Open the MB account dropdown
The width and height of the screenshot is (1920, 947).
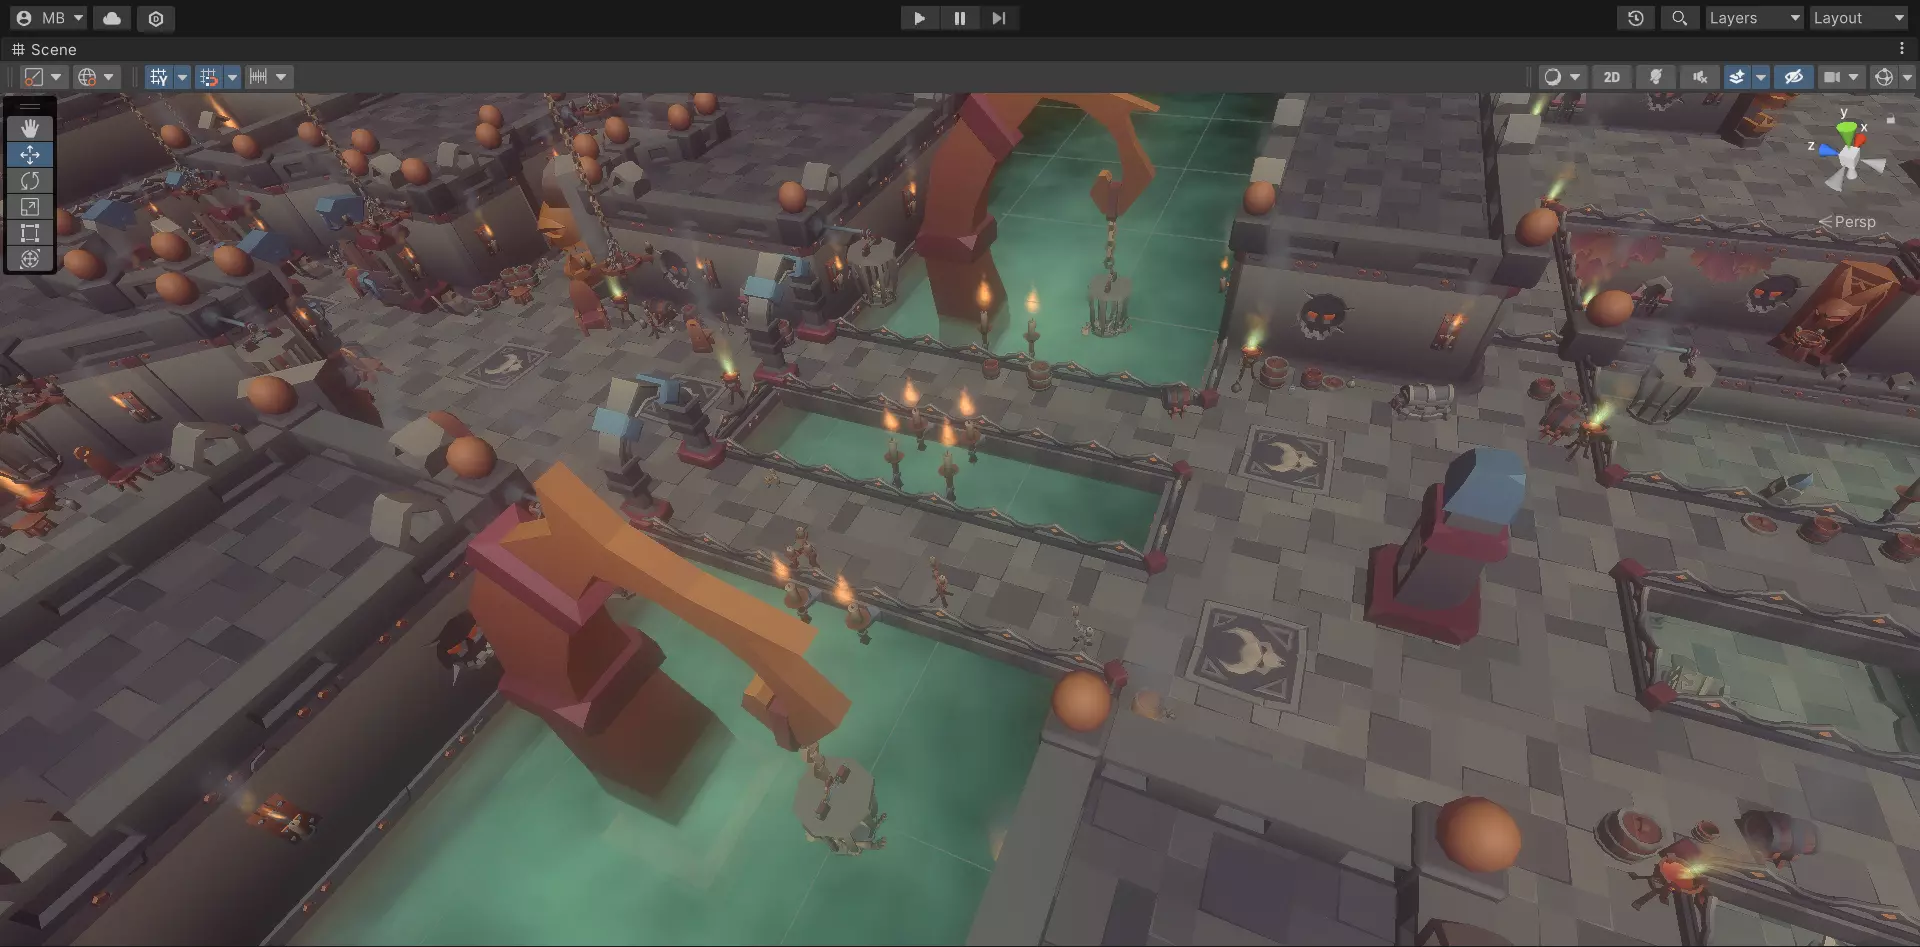point(48,18)
